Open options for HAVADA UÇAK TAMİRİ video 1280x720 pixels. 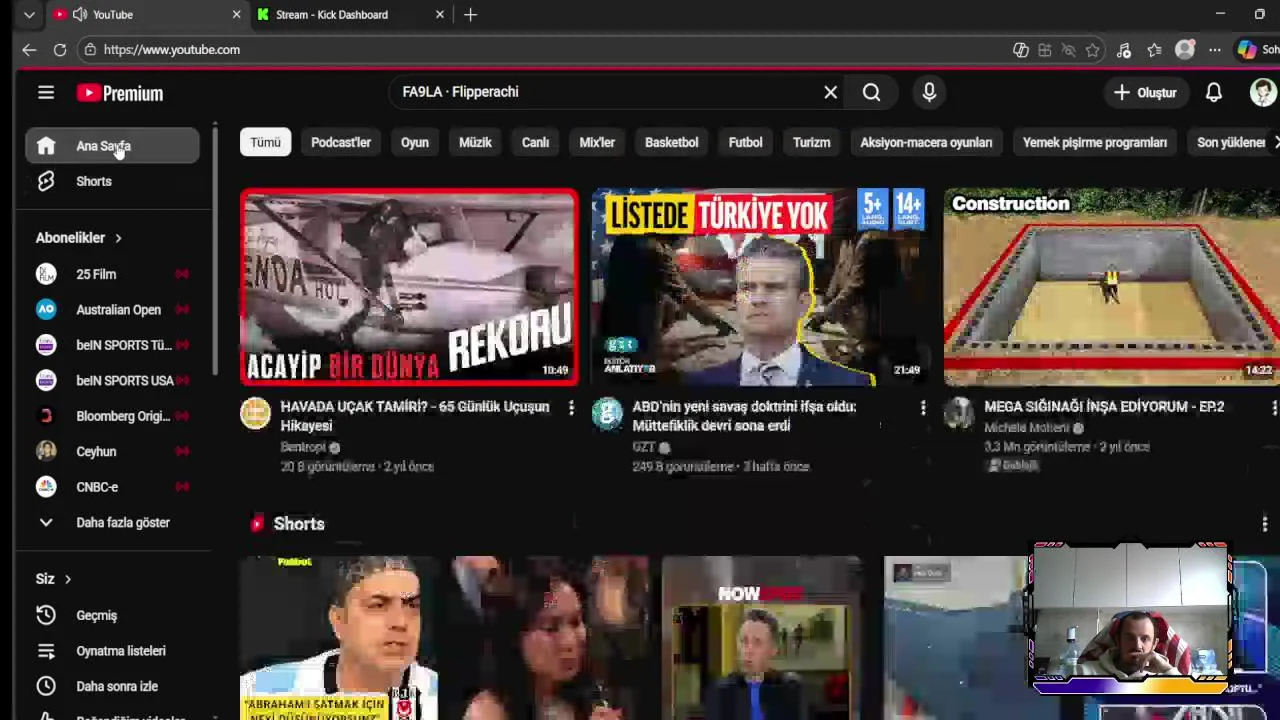(571, 408)
